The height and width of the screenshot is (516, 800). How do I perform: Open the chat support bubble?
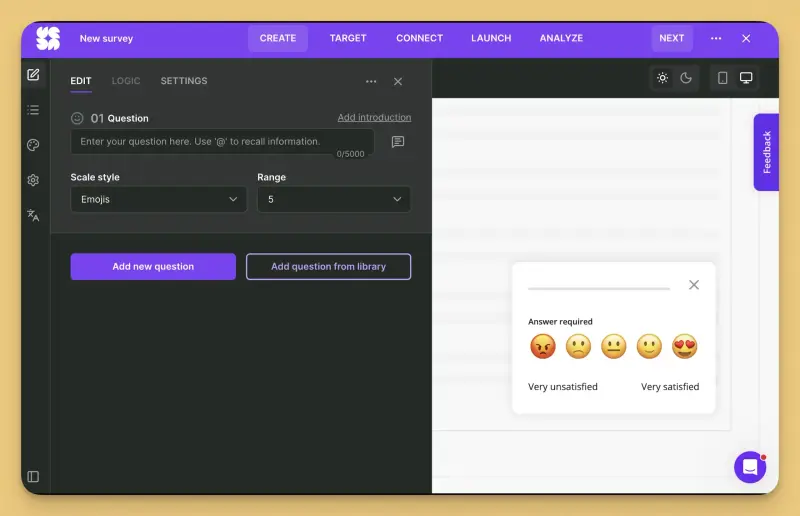click(x=750, y=467)
